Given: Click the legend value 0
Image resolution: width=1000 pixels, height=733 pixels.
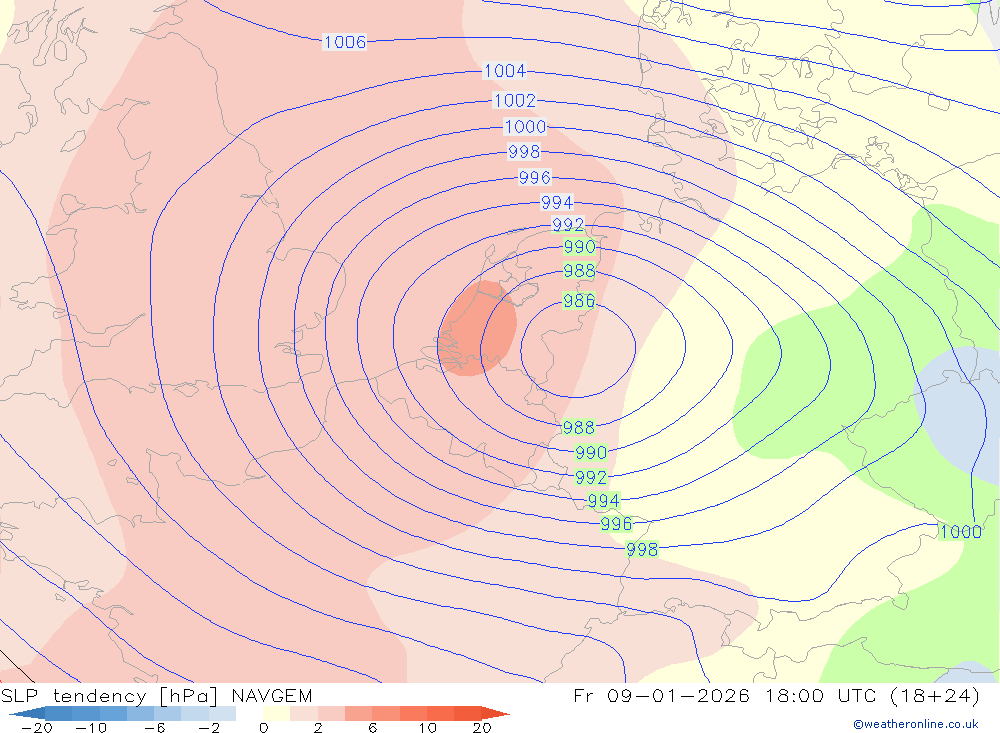Looking at the screenshot, I should point(264,728).
